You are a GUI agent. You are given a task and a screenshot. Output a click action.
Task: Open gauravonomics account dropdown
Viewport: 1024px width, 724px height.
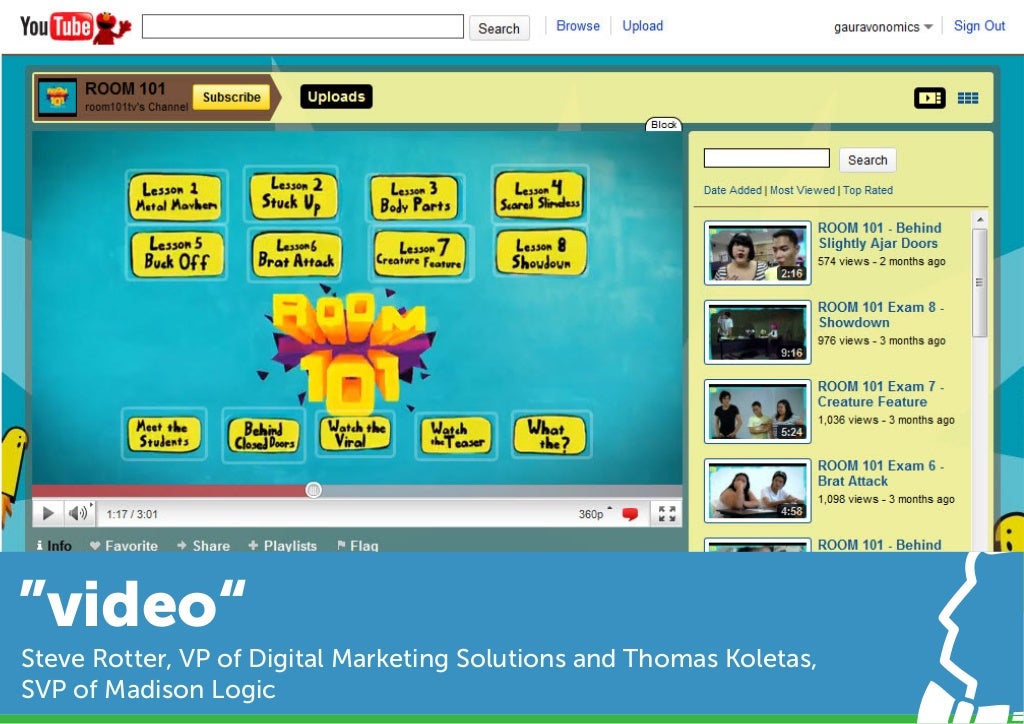pyautogui.click(x=883, y=27)
